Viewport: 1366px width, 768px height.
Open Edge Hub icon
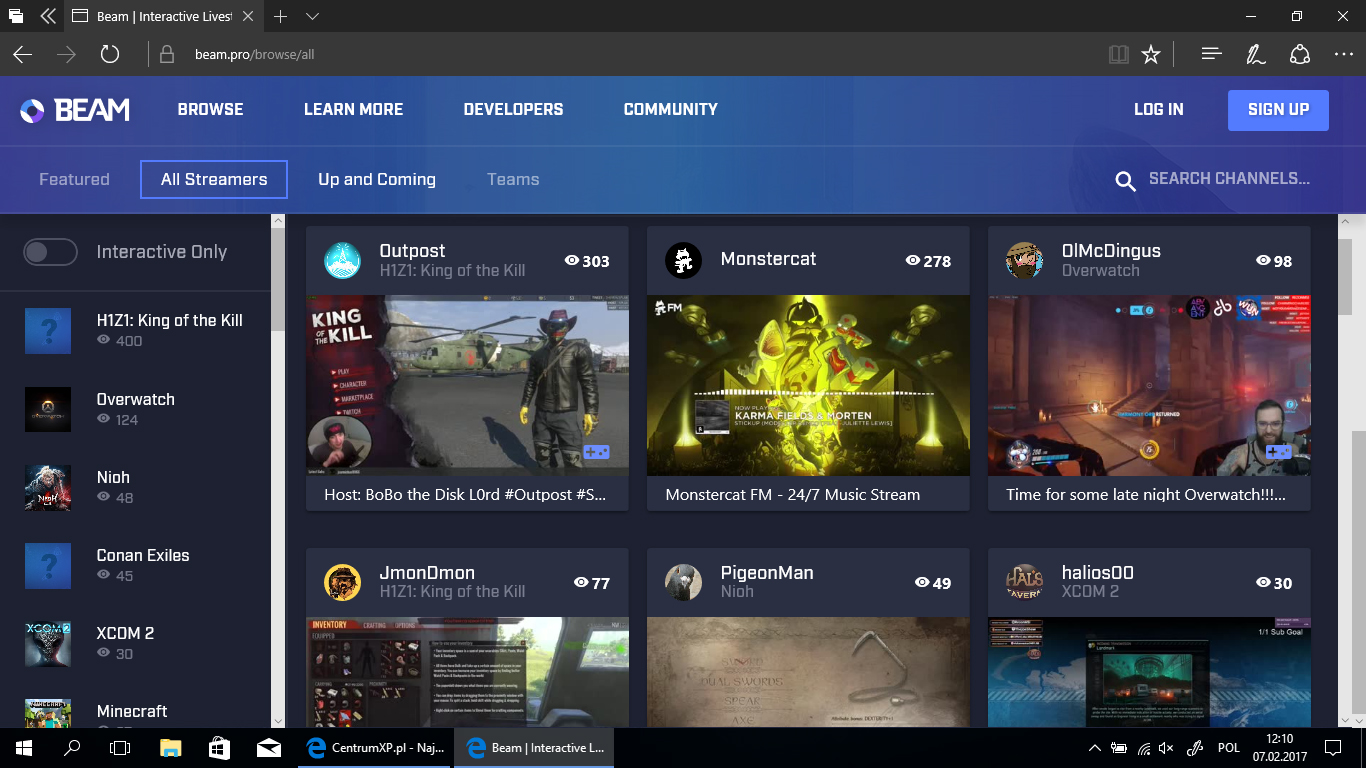[x=1212, y=54]
